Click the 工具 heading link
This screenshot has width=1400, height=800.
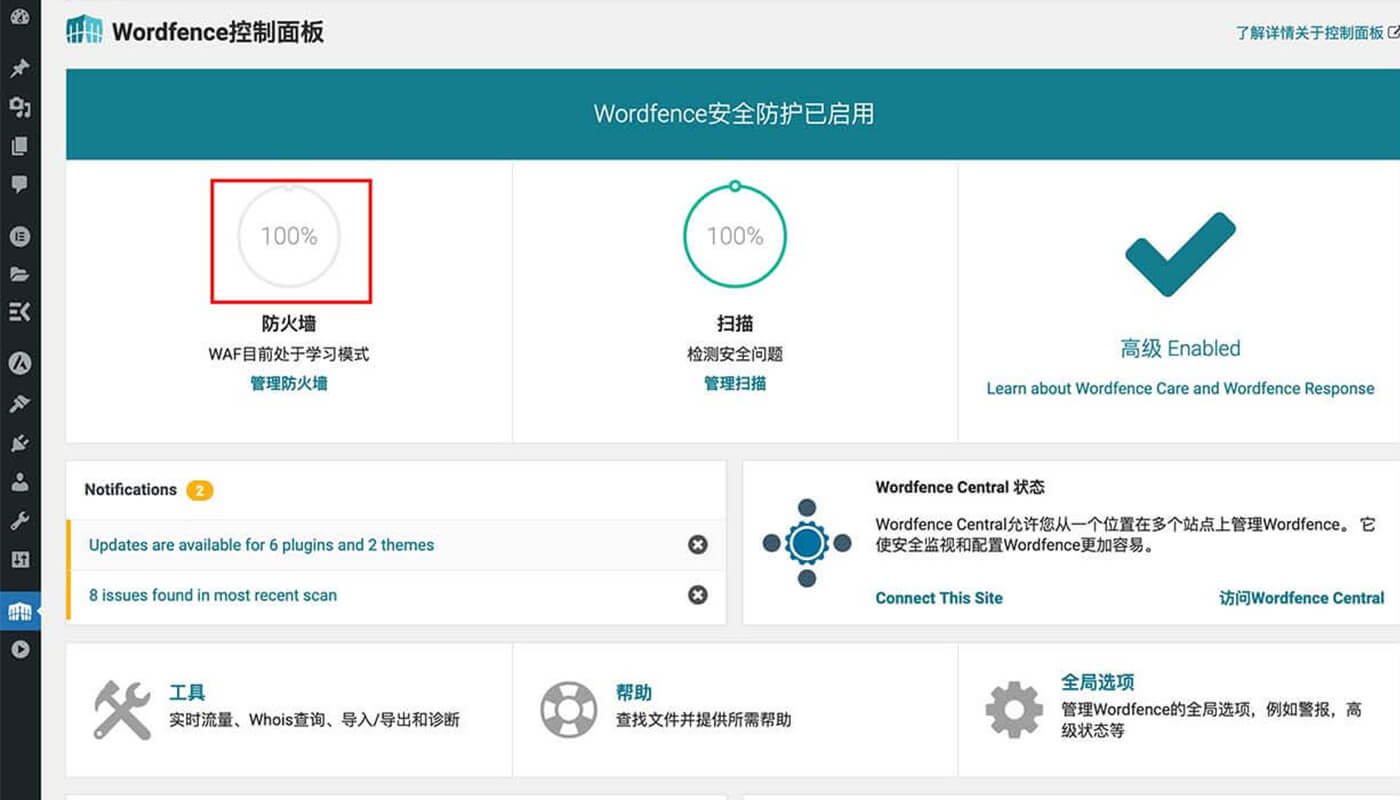(x=187, y=692)
